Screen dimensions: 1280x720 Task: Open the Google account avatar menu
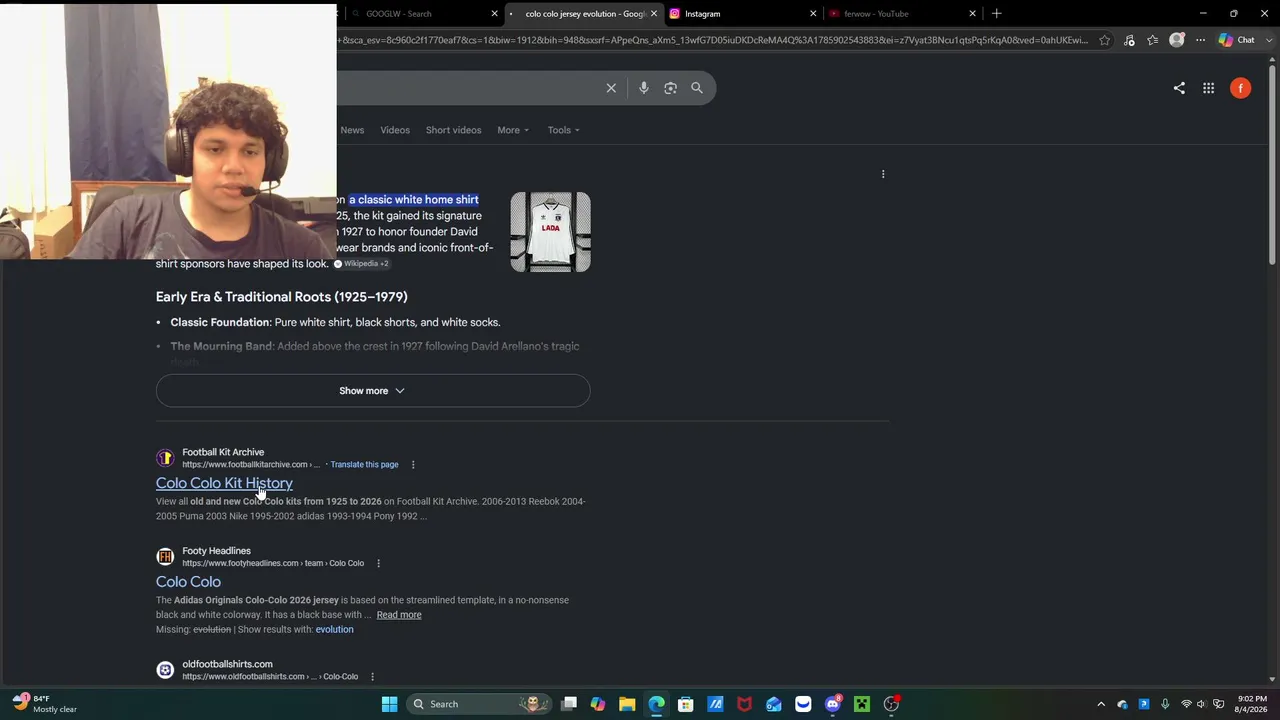(x=1240, y=88)
